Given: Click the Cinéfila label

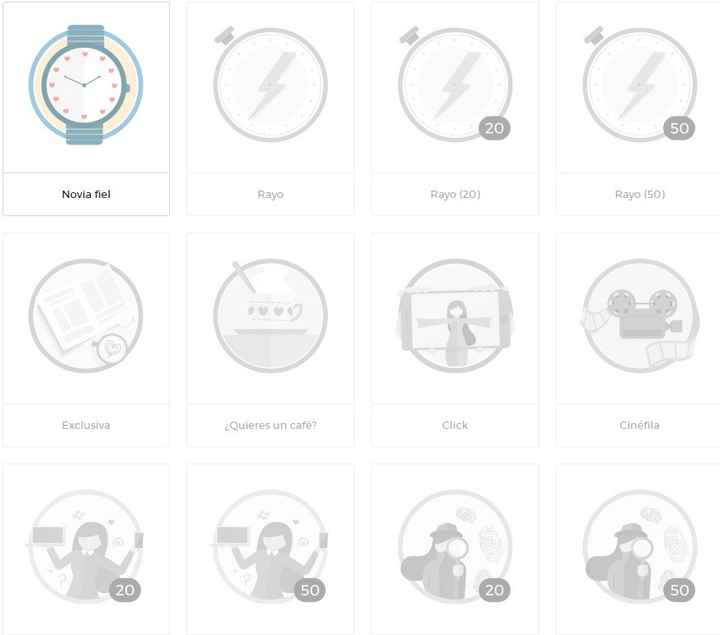Looking at the screenshot, I should (x=640, y=425).
